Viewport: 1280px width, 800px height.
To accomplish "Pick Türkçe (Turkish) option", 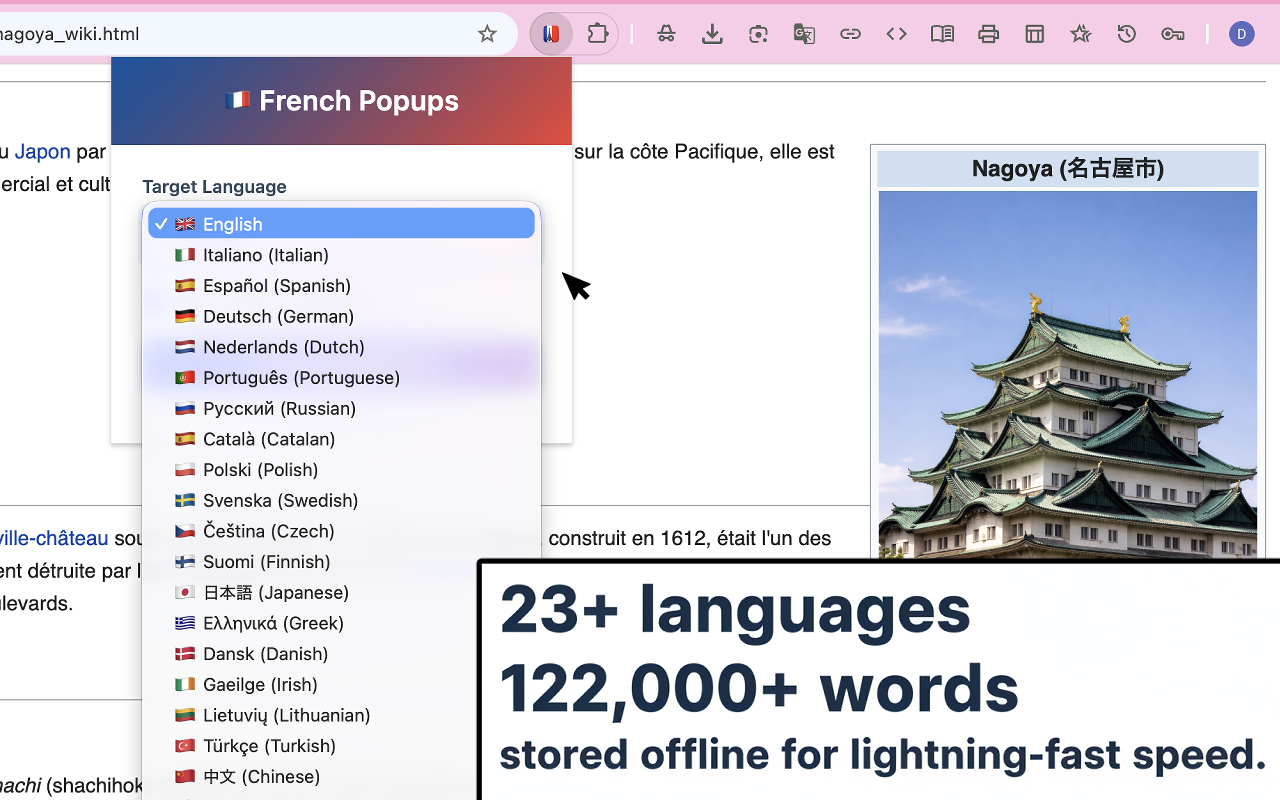I will (341, 746).
